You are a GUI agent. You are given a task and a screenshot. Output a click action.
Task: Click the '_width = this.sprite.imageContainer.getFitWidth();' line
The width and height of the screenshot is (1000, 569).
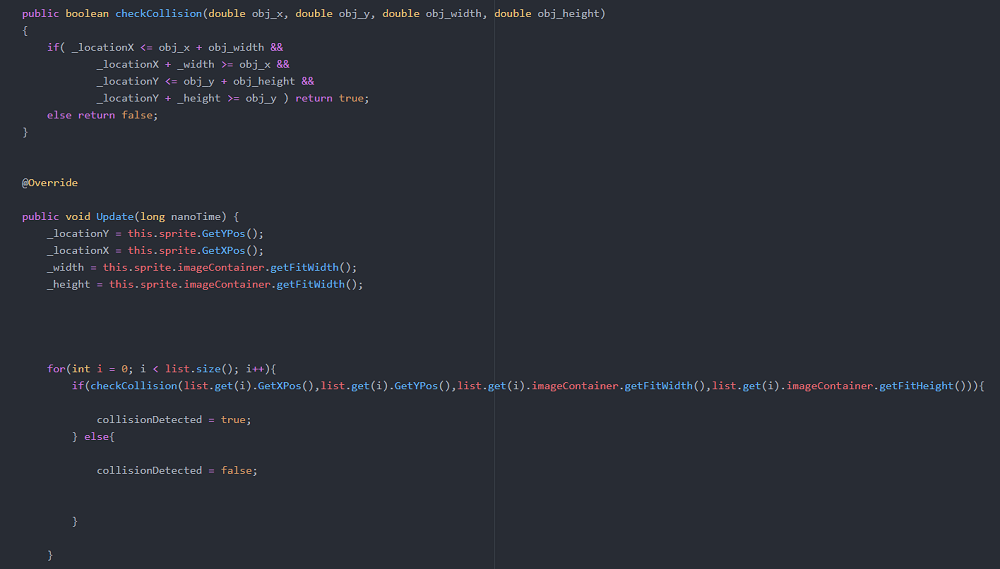[202, 267]
